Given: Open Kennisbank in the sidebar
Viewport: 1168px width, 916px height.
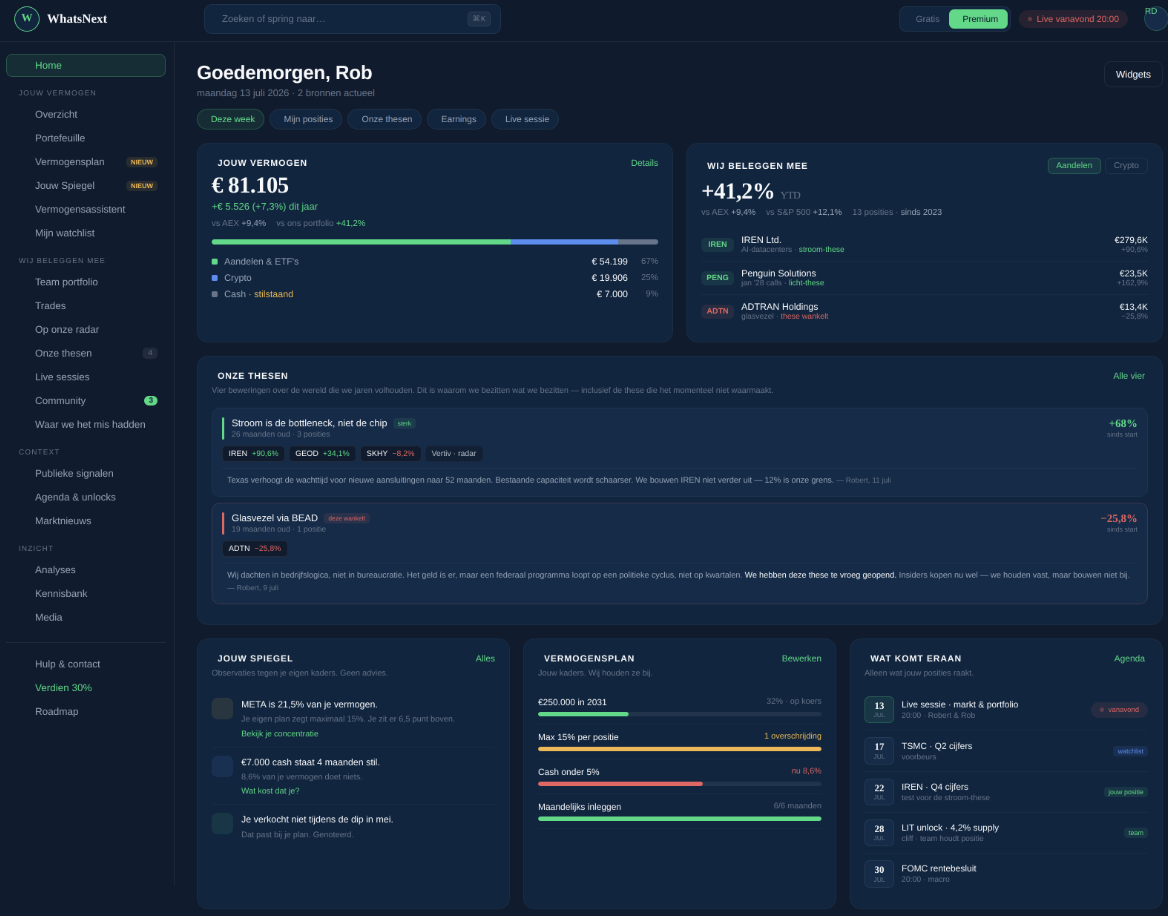Looking at the screenshot, I should [x=86, y=594].
